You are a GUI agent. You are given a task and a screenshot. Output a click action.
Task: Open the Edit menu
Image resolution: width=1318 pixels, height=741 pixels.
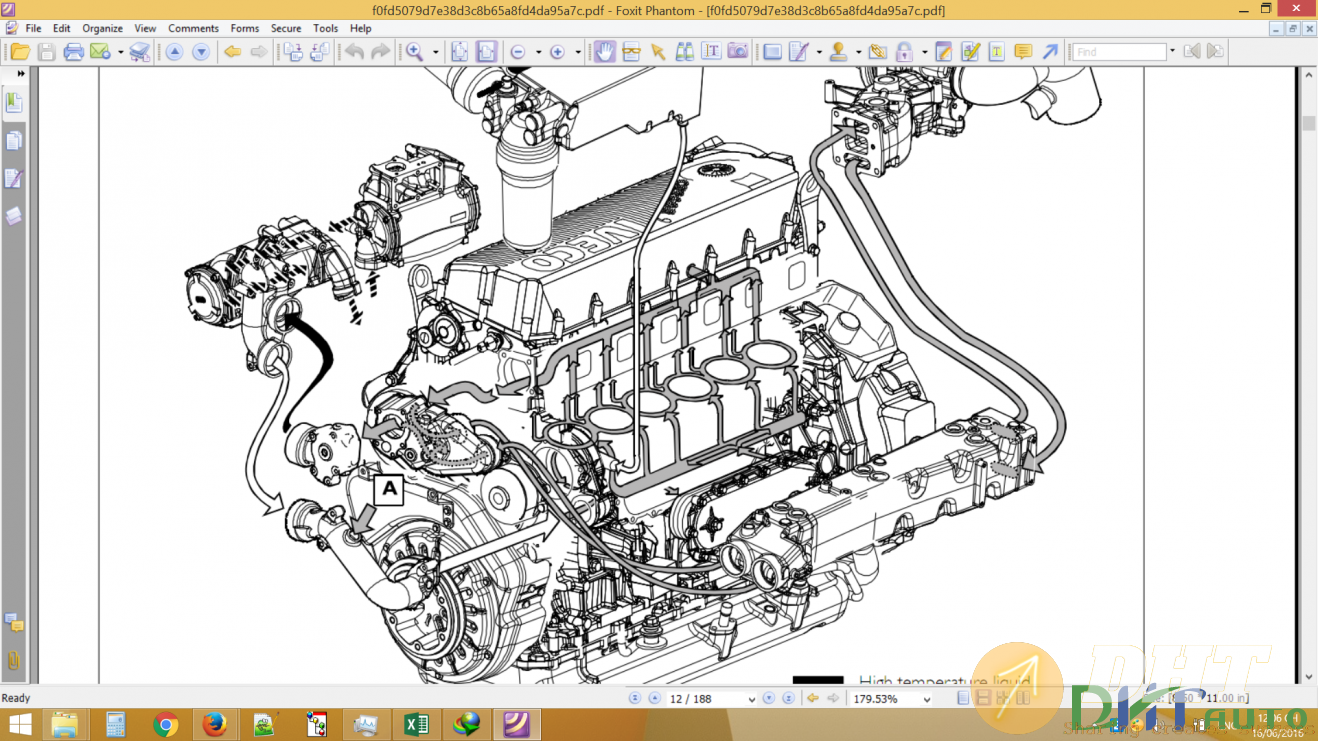click(x=62, y=28)
